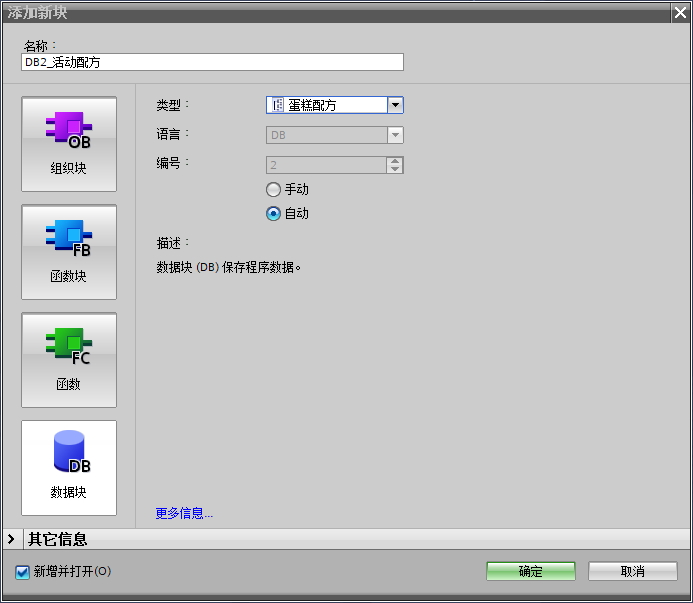Choose the 手动 numbering radio button
This screenshot has height=603, width=693.
point(273,190)
